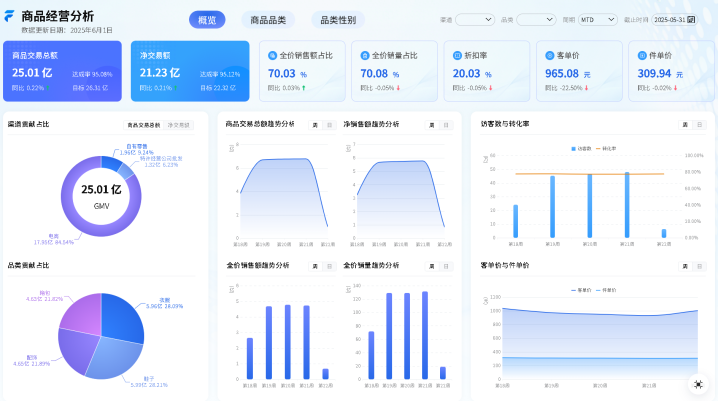Click the 25.01亿 GMV donut center
Image resolution: width=718 pixels, height=401 pixels.
point(101,195)
